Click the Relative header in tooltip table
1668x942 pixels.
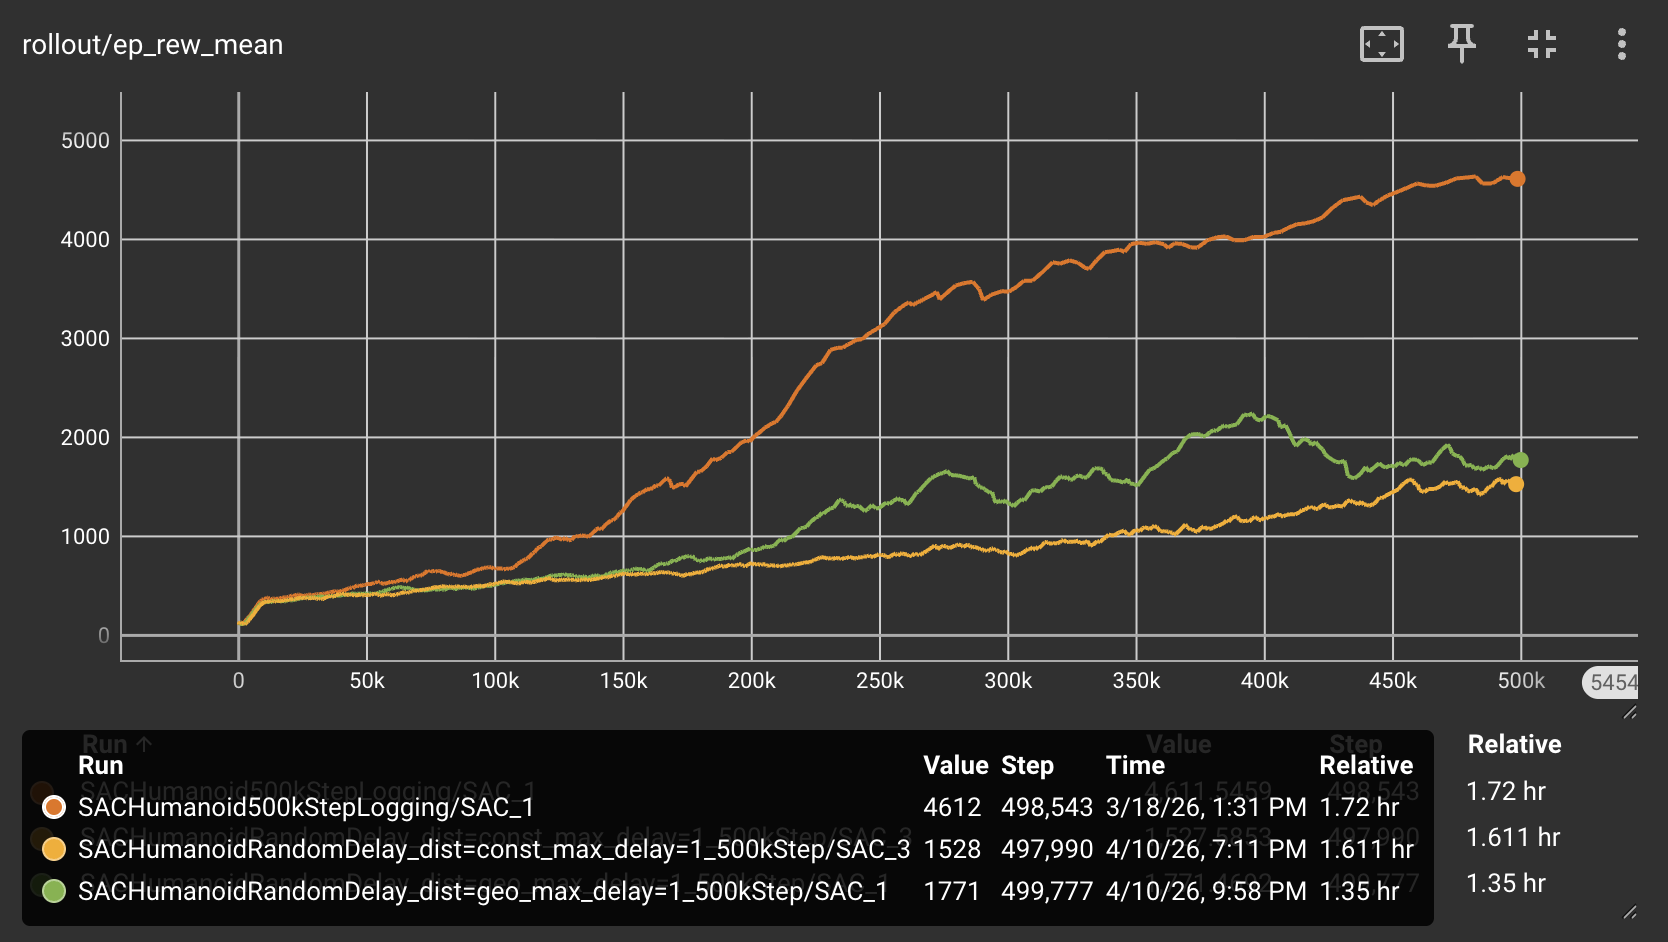(x=1366, y=765)
